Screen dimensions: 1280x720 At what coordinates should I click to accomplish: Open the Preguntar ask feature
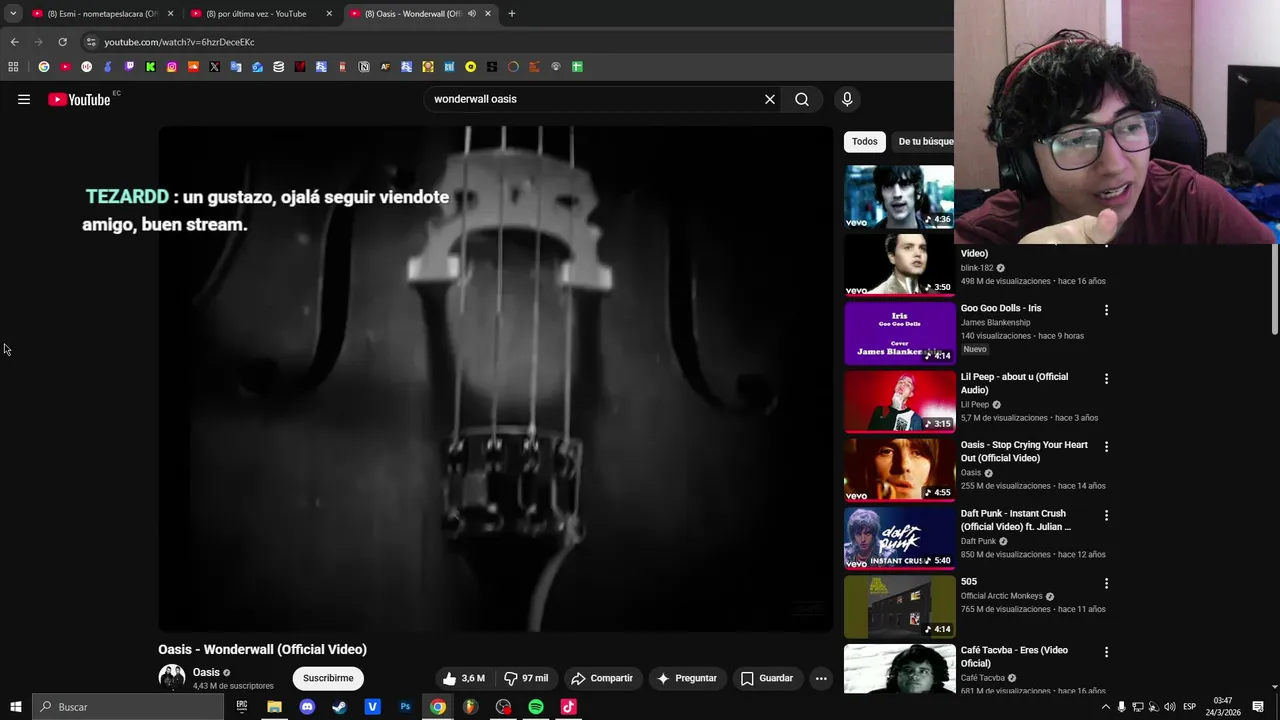[686, 678]
